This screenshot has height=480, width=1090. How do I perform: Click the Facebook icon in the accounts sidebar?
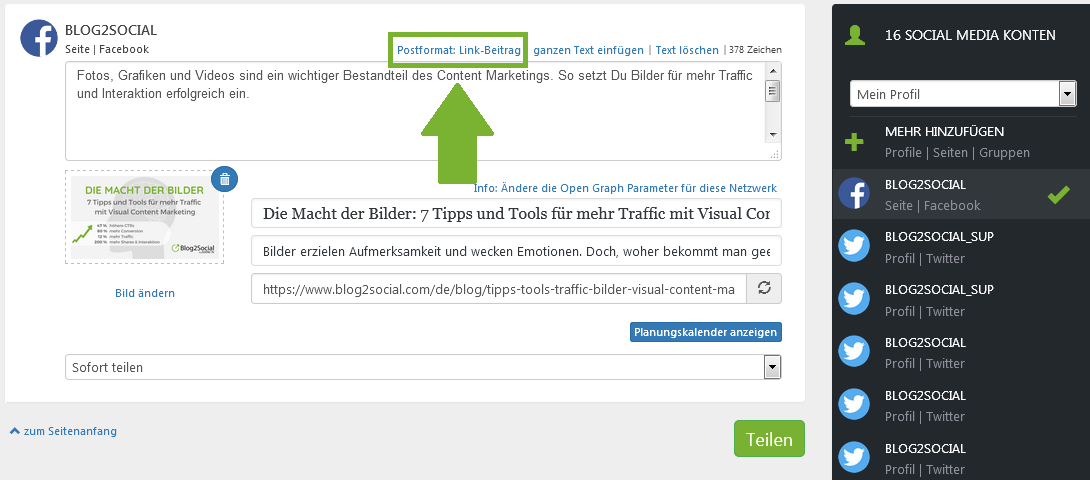(854, 194)
